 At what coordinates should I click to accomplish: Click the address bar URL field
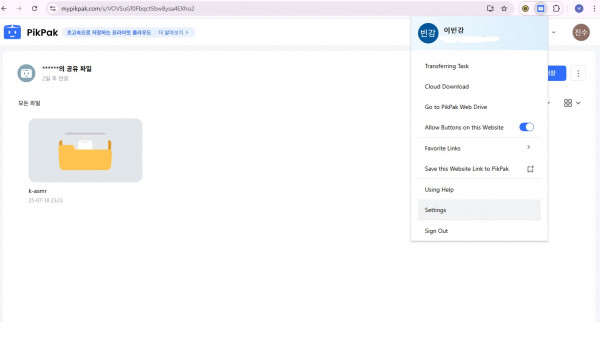point(268,8)
